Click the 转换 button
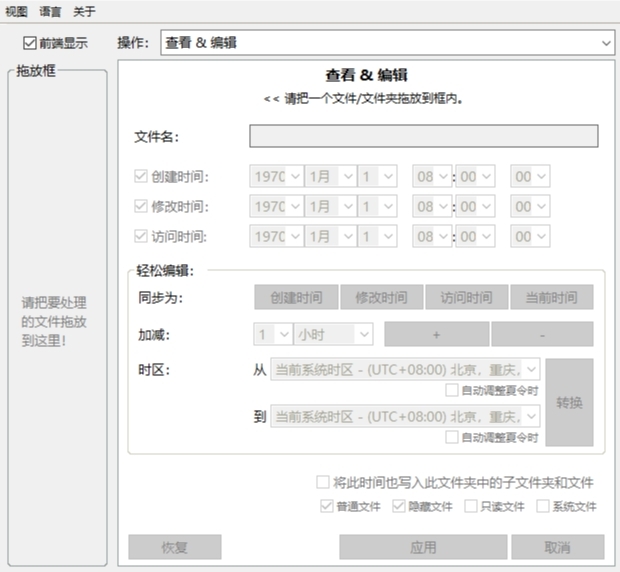 click(x=569, y=402)
